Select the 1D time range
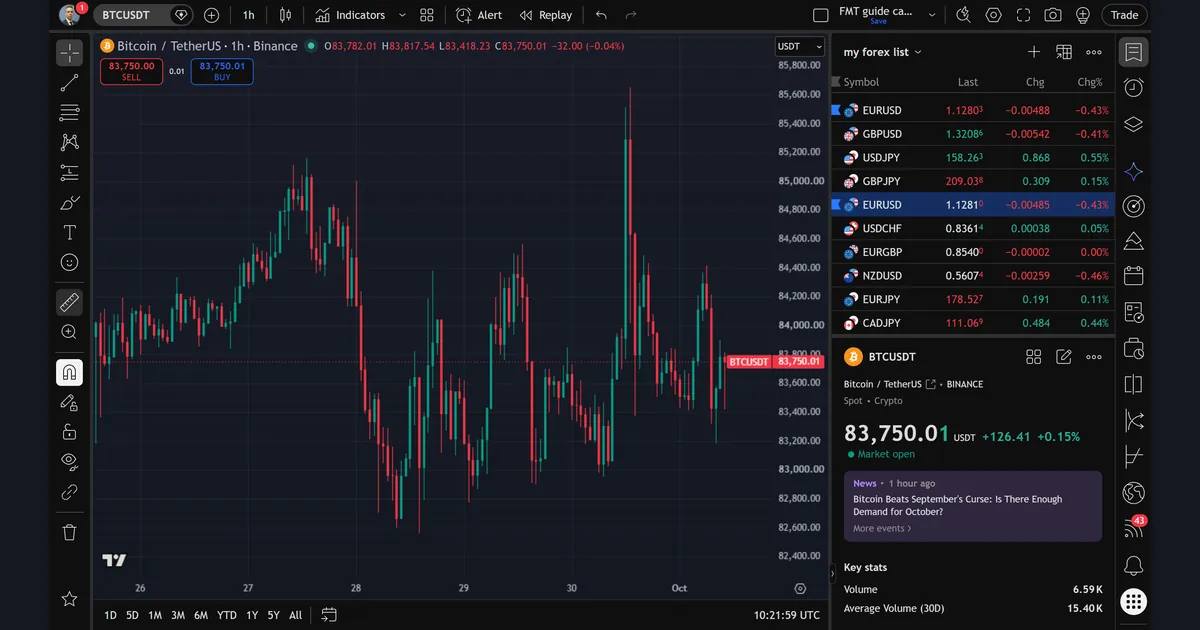The height and width of the screenshot is (630, 1200). (x=111, y=615)
